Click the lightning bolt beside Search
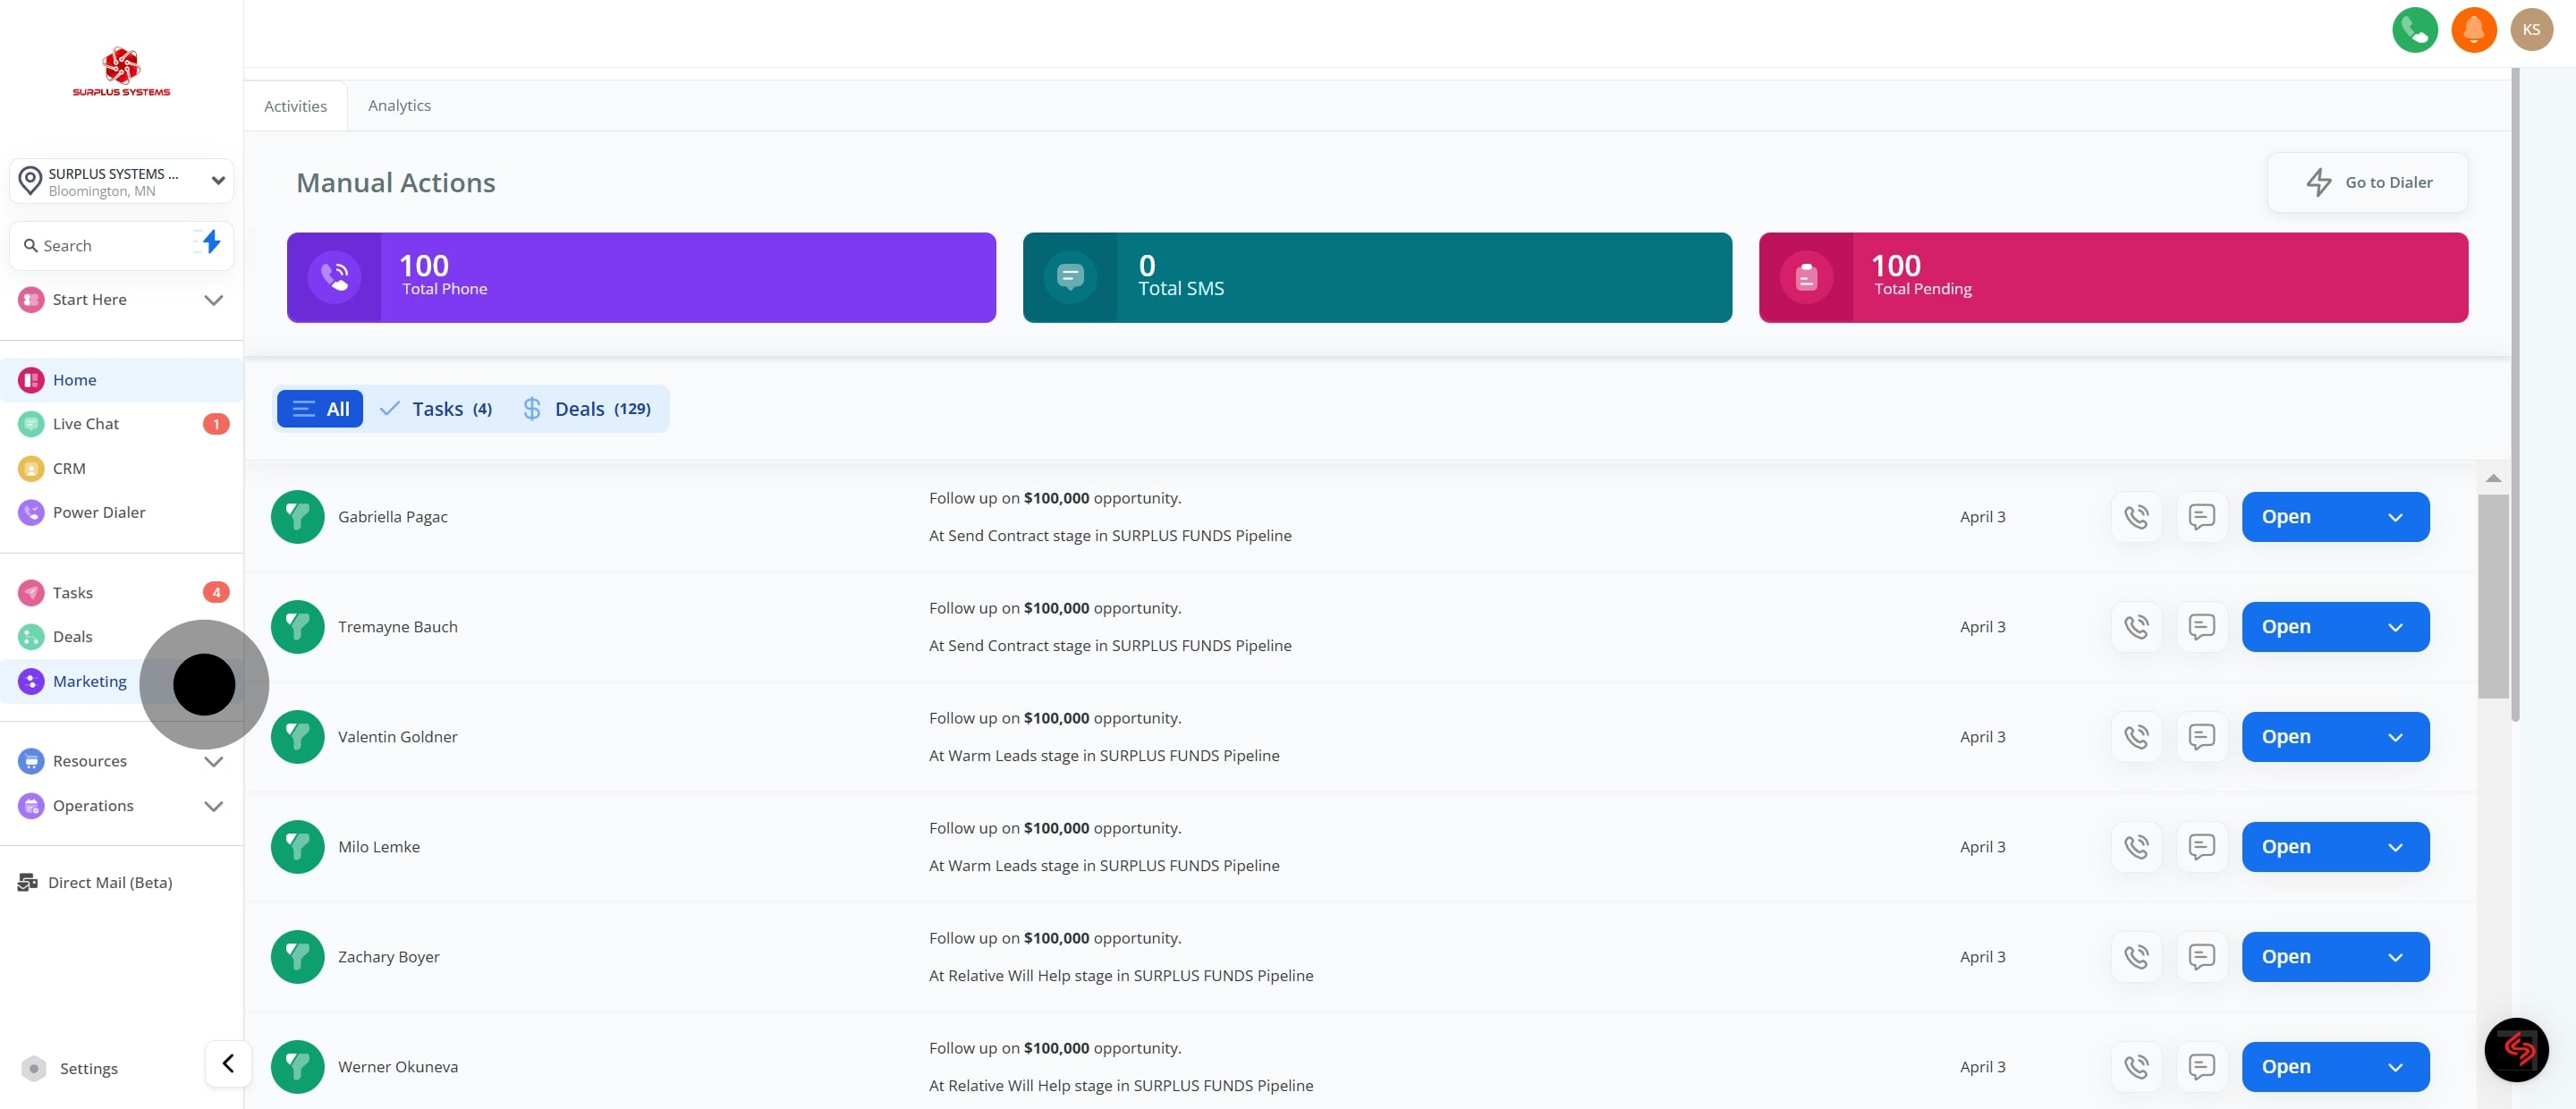This screenshot has width=2576, height=1109. click(210, 243)
